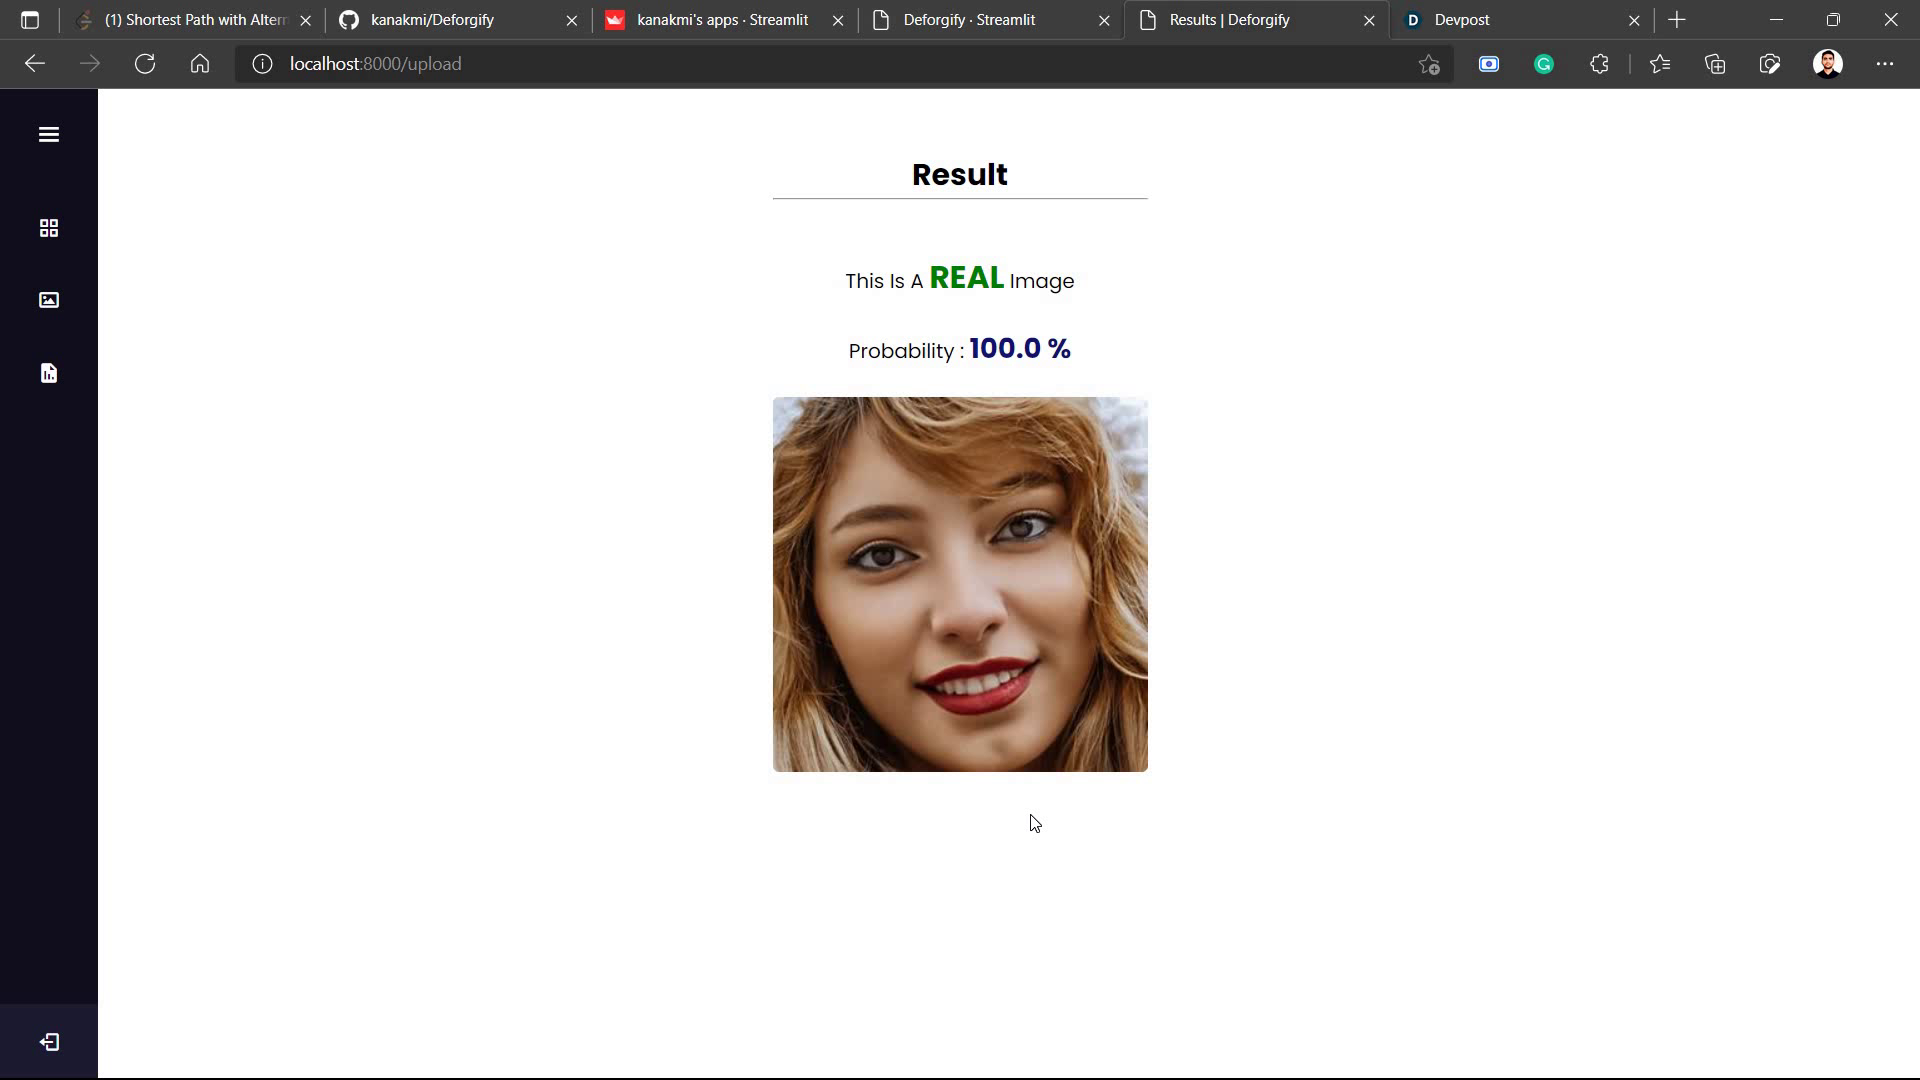Open browser extensions puzzle icon
Viewport: 1920px width, 1080px height.
[1599, 64]
